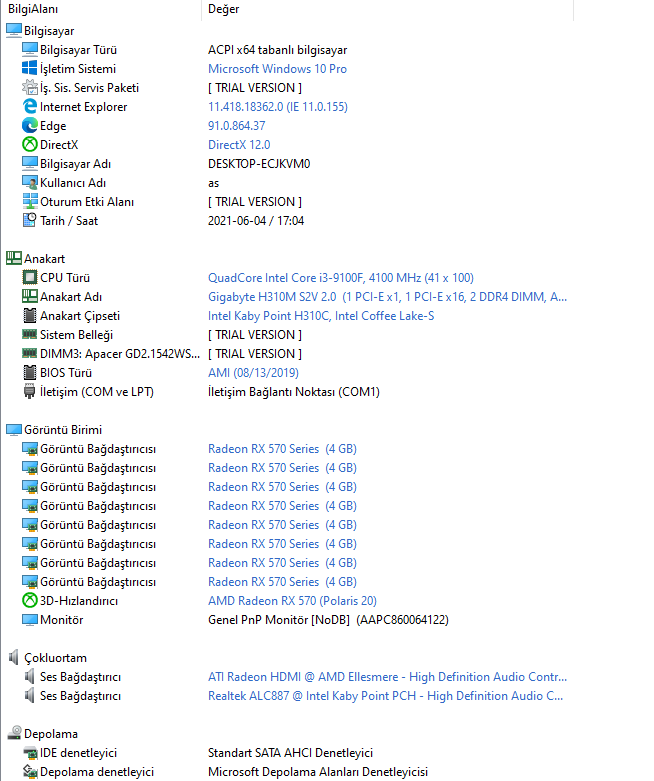Viewport: 654px width, 781px height.
Task: Click the Anakart Çipseti chipset icon
Action: coord(30,315)
